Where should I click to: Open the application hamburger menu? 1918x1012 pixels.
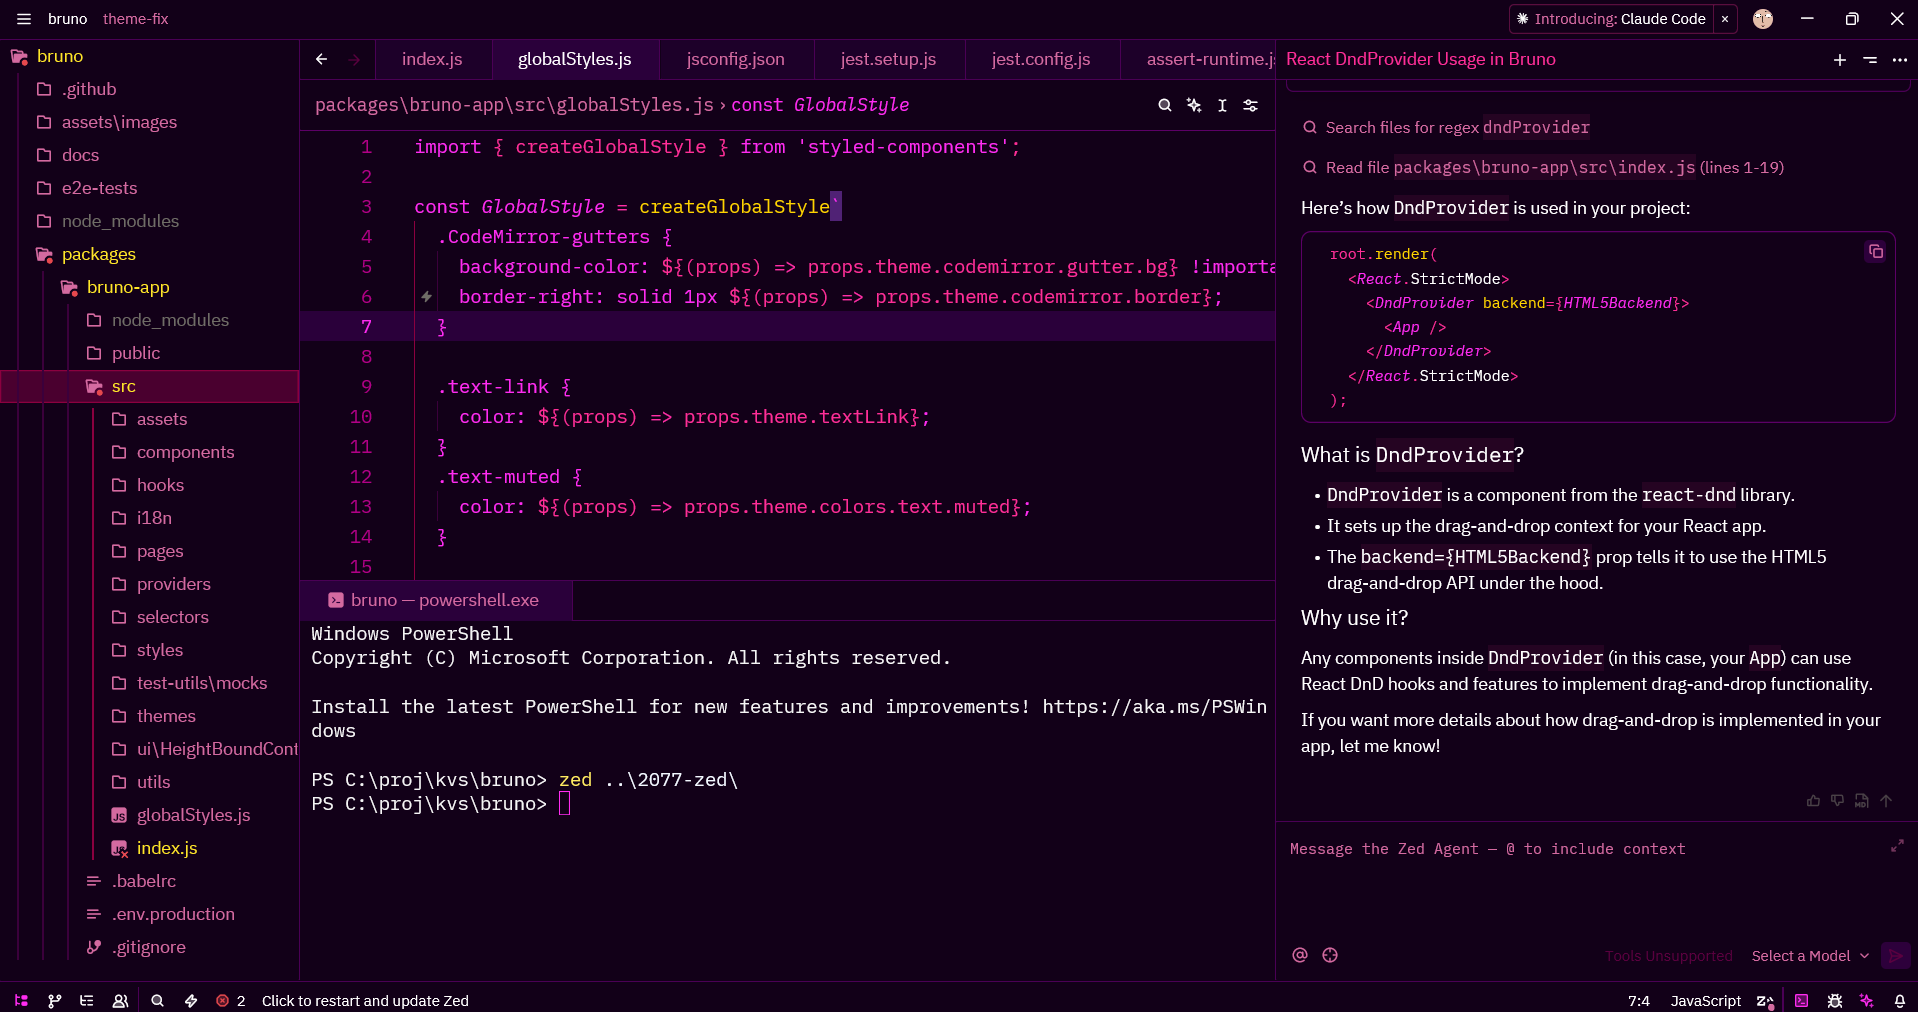[x=23, y=19]
